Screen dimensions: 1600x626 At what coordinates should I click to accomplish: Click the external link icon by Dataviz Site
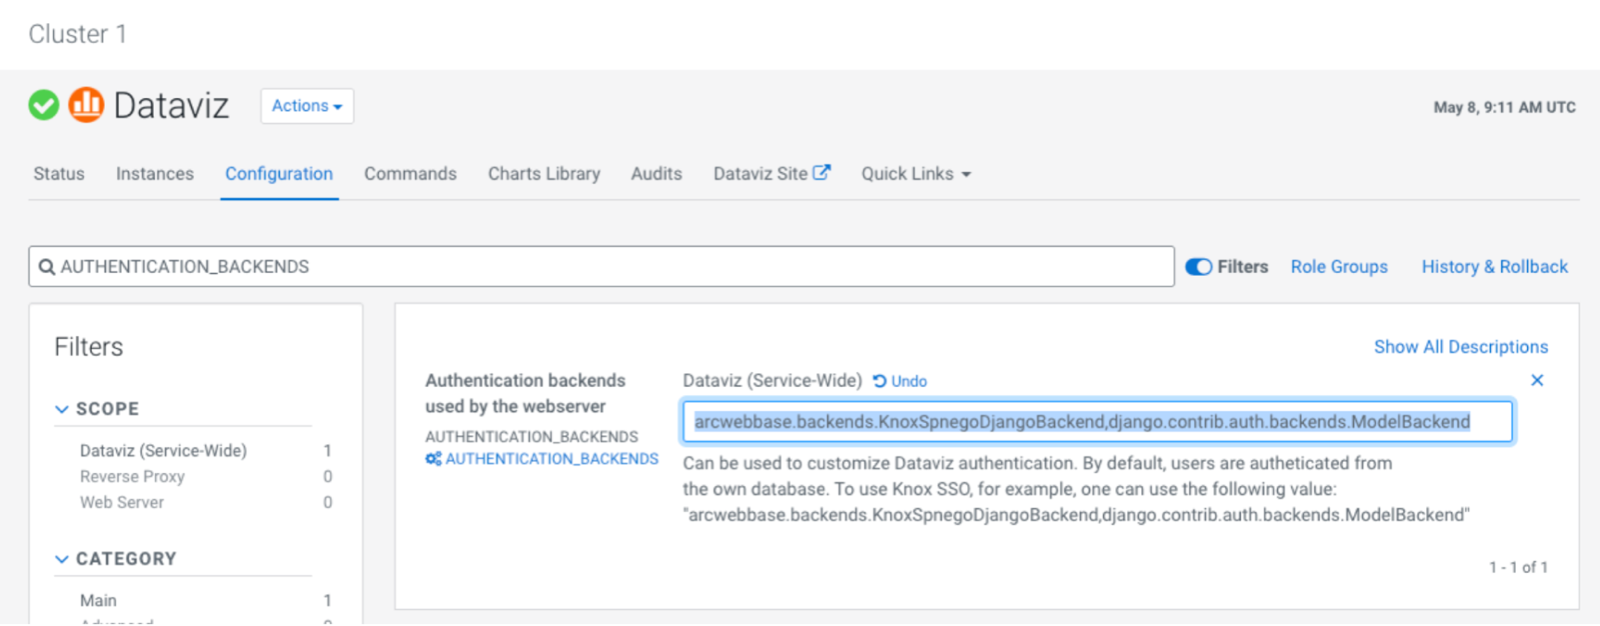click(822, 172)
